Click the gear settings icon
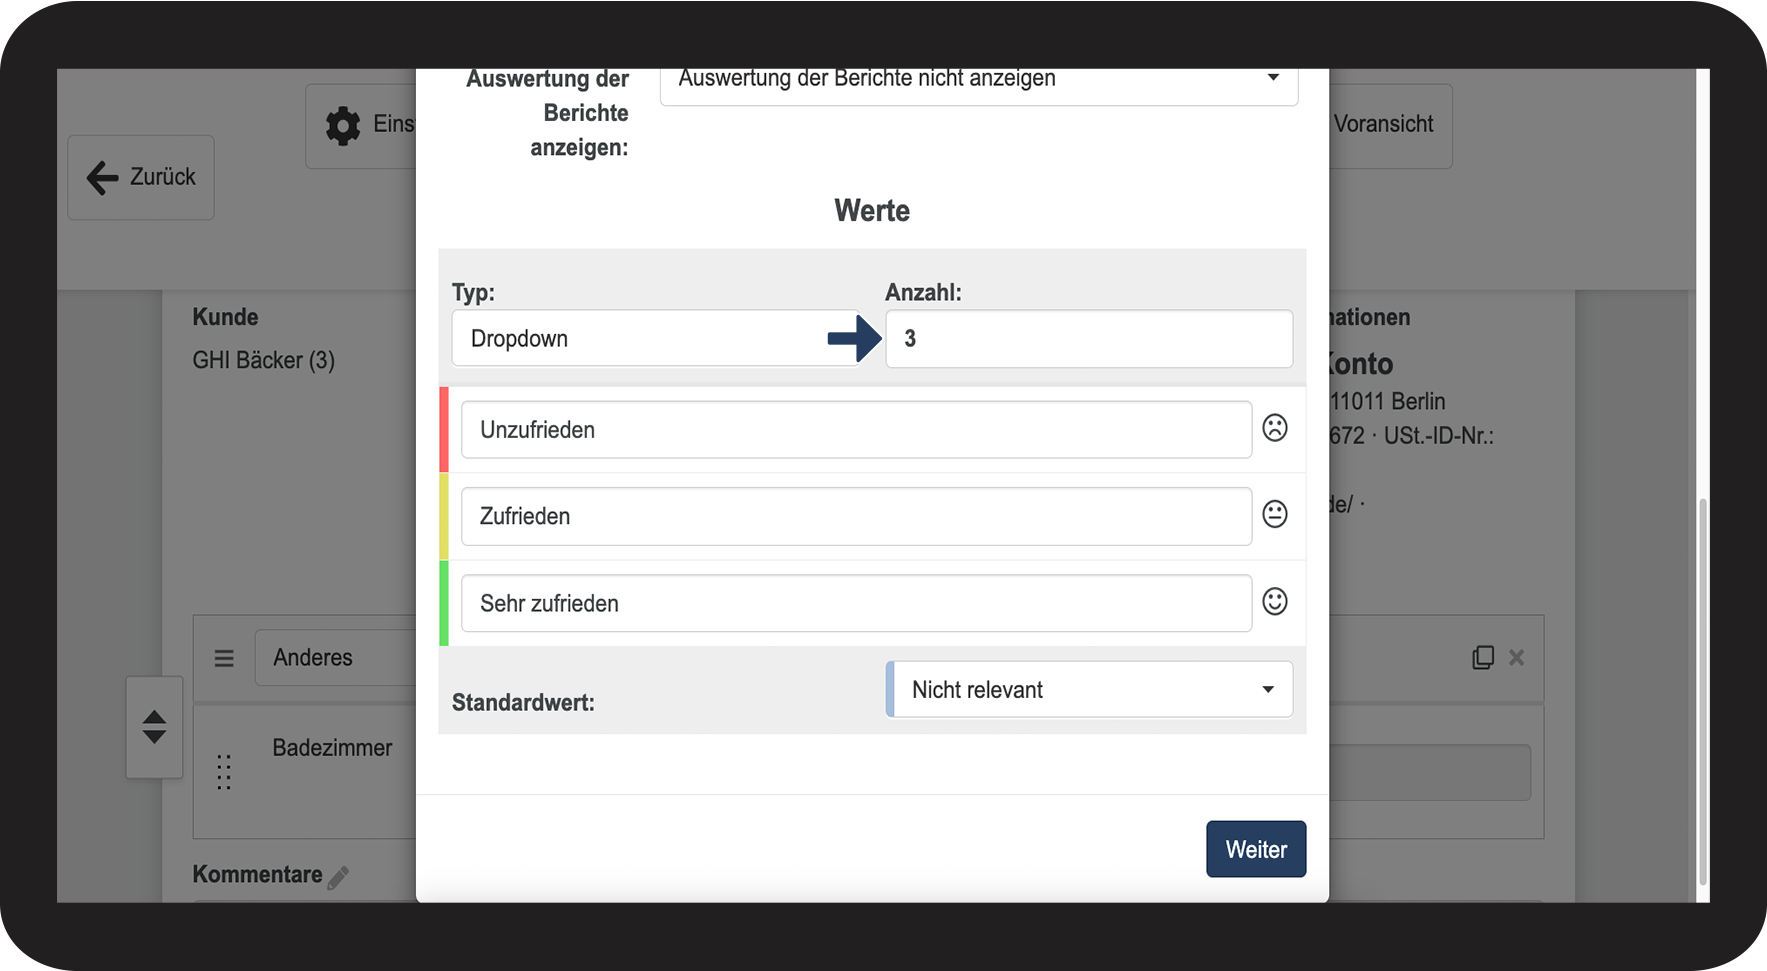 pos(343,126)
